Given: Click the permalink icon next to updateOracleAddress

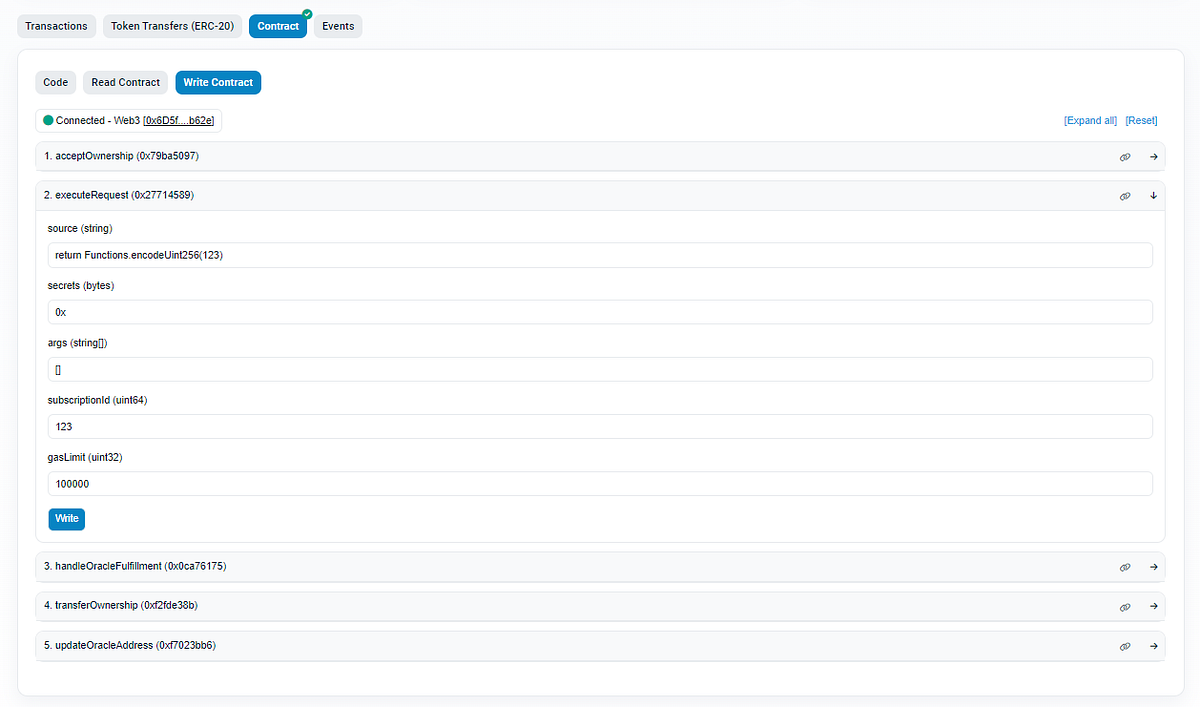Looking at the screenshot, I should click(1125, 646).
